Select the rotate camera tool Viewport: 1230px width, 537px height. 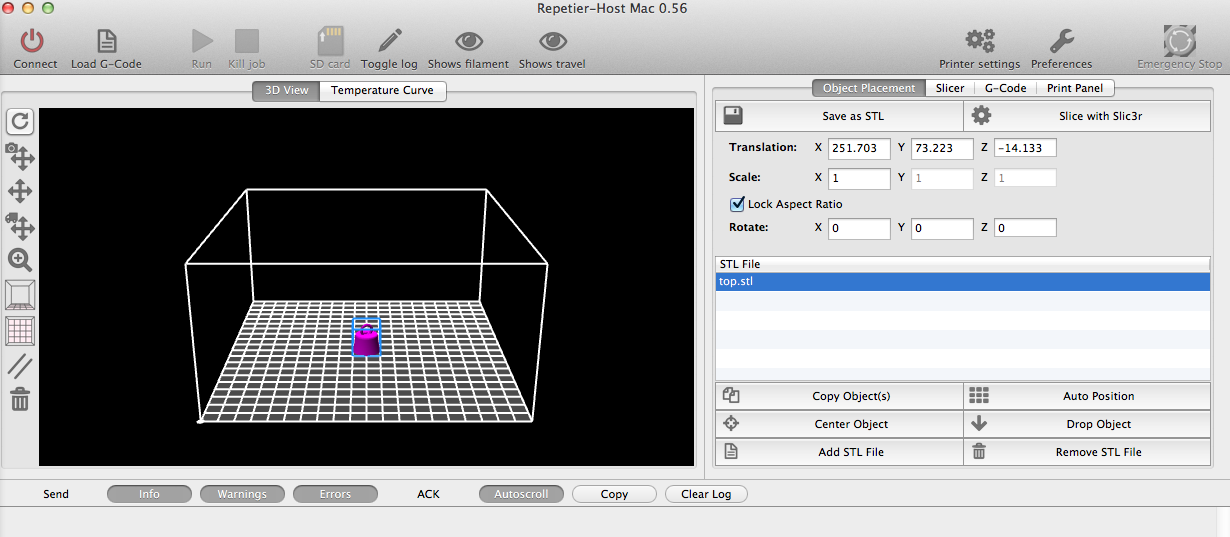pos(21,156)
